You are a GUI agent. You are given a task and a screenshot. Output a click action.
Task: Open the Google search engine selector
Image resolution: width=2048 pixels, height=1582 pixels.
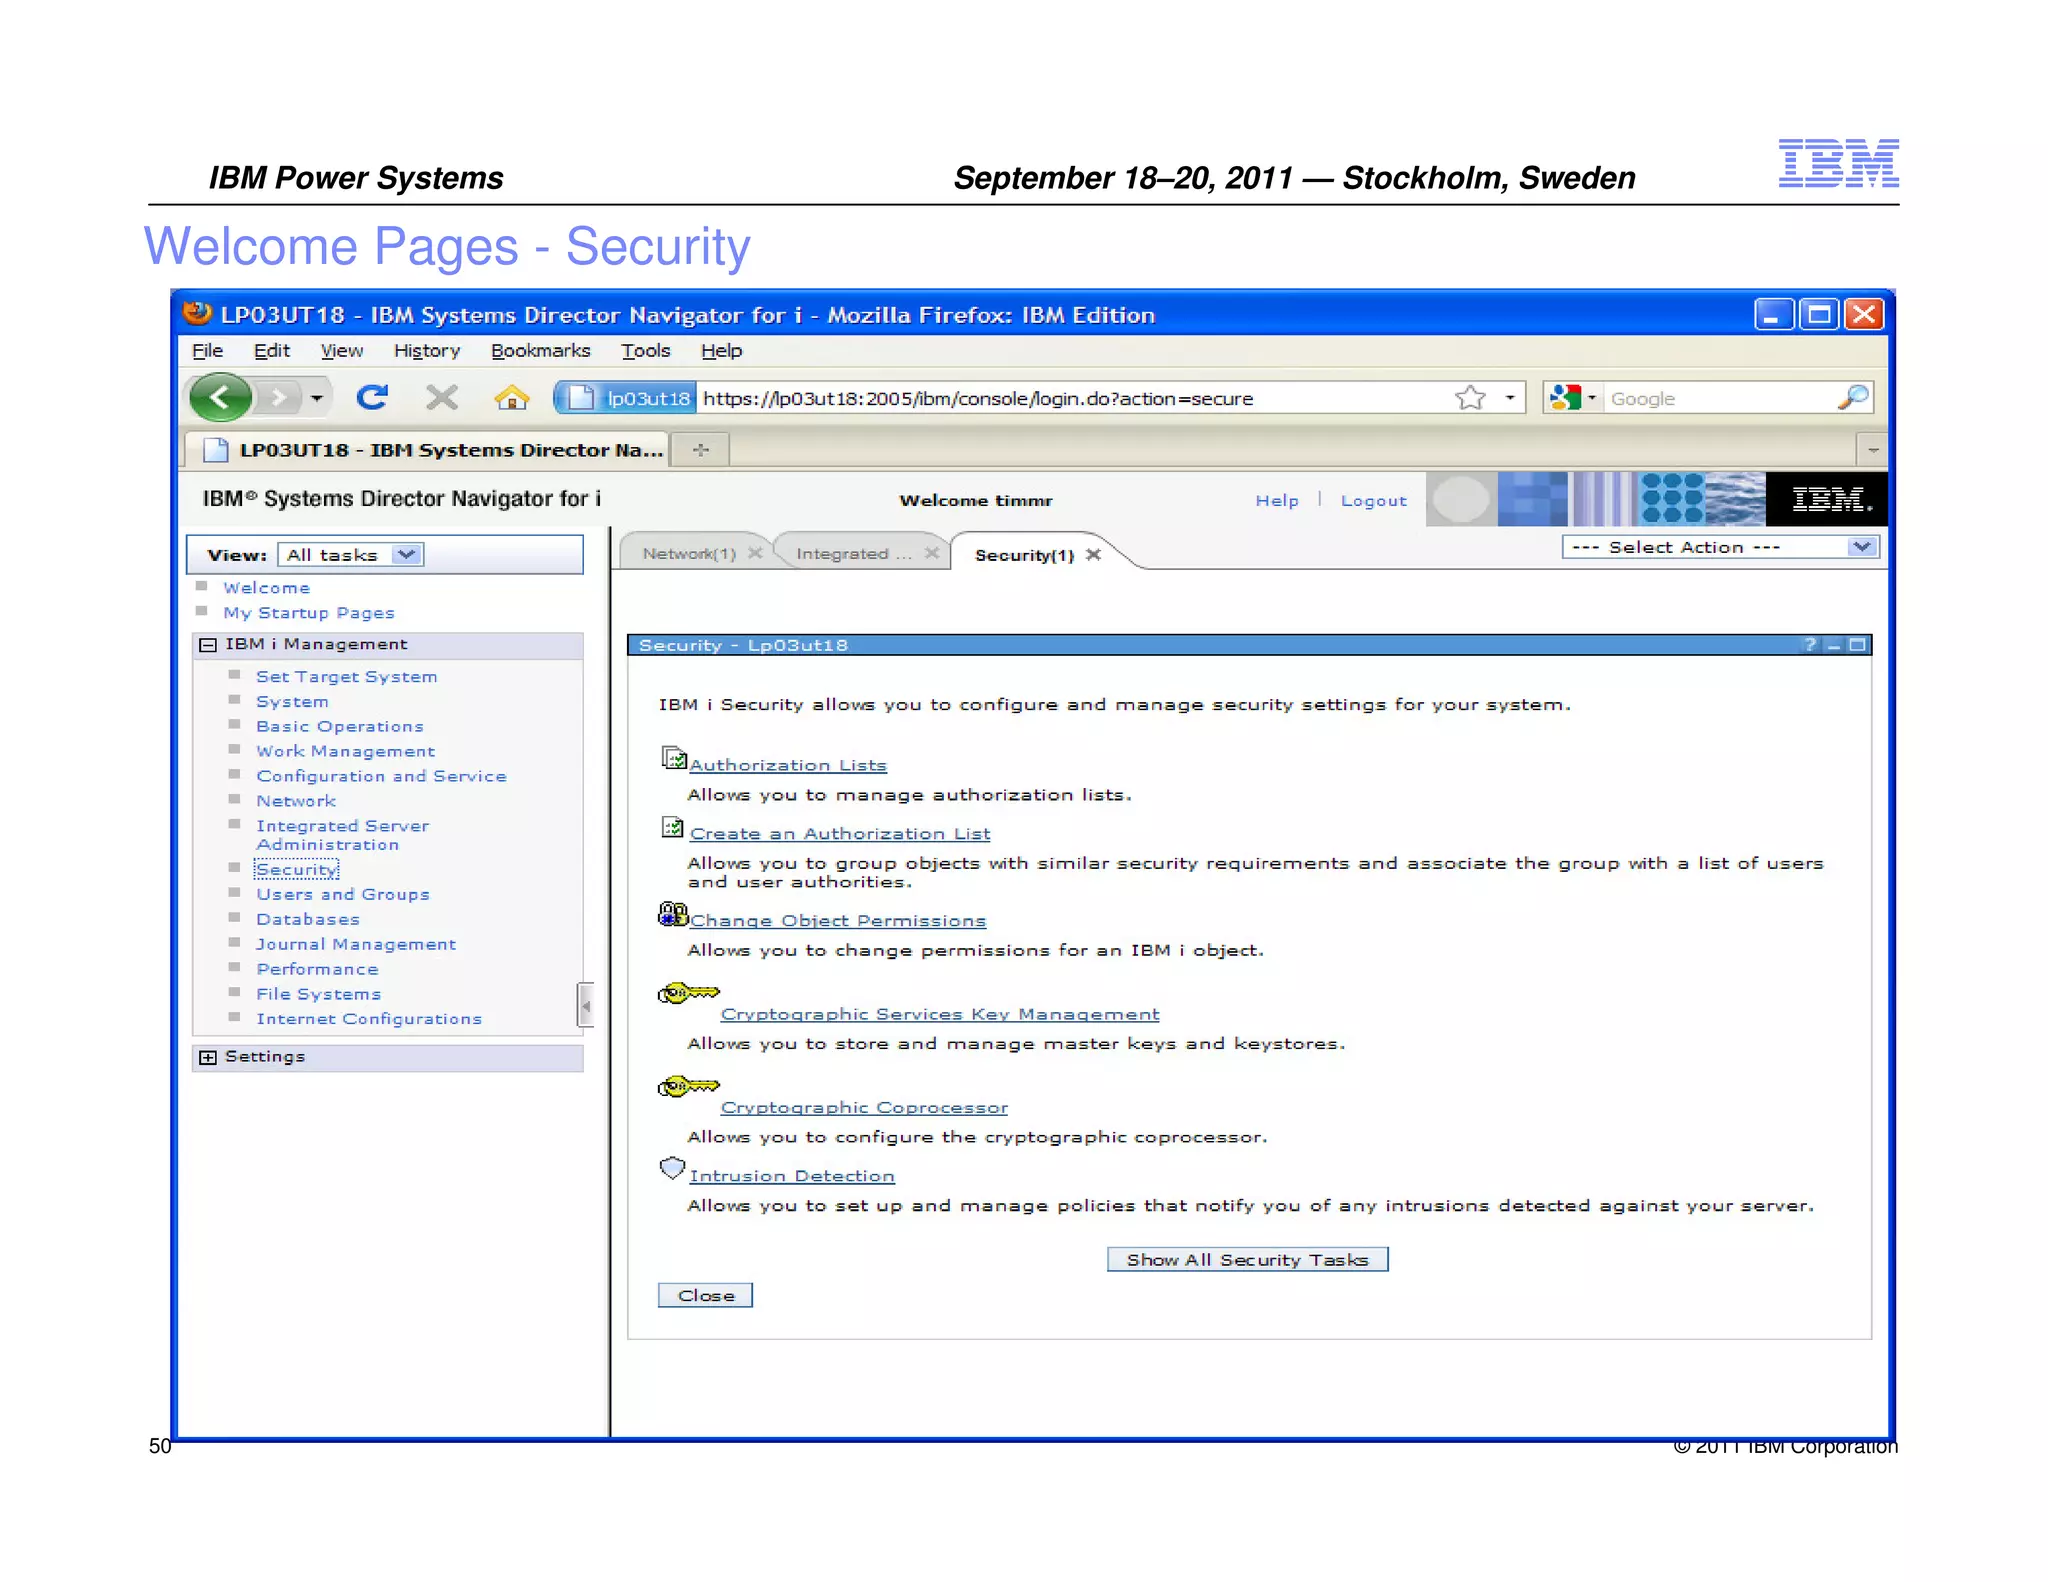[1572, 398]
